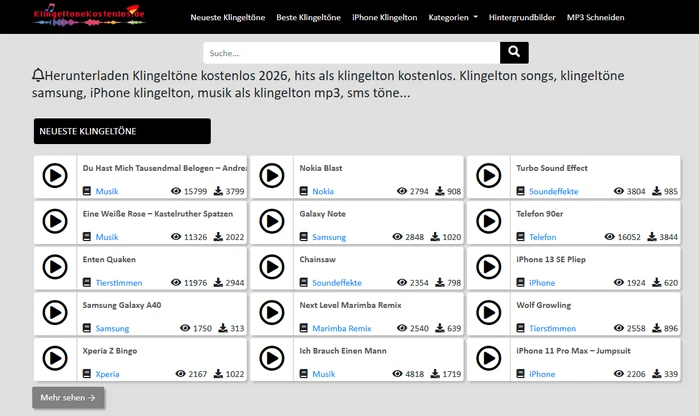
Task: Open the Enten Quaken ringtone title
Action: click(109, 259)
